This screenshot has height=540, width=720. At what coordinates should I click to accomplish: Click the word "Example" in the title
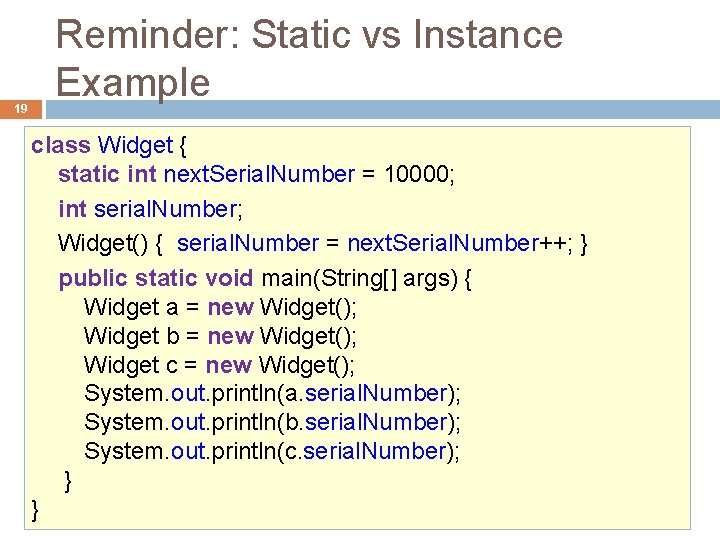[x=133, y=82]
